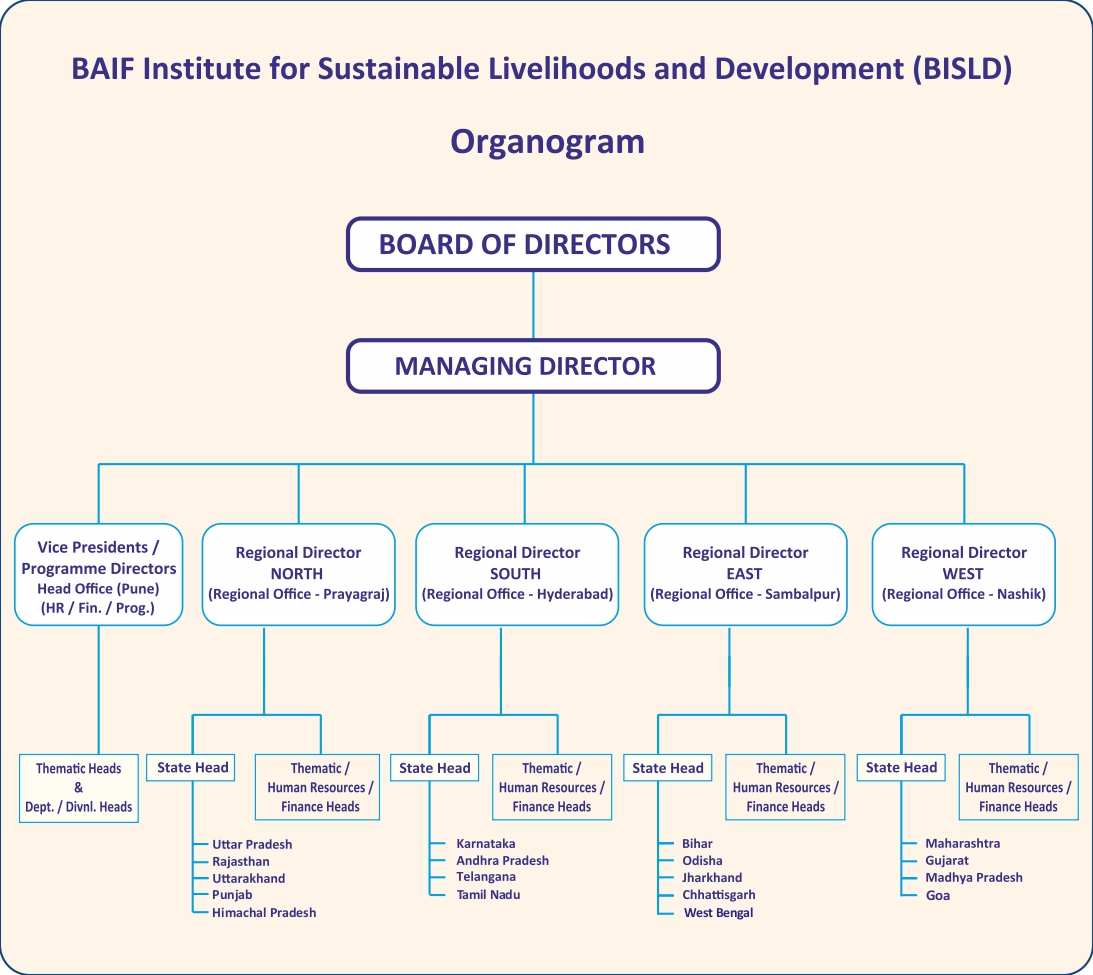Click 'Odisha' in the state list
The height and width of the screenshot is (975, 1093).
pyautogui.click(x=702, y=861)
